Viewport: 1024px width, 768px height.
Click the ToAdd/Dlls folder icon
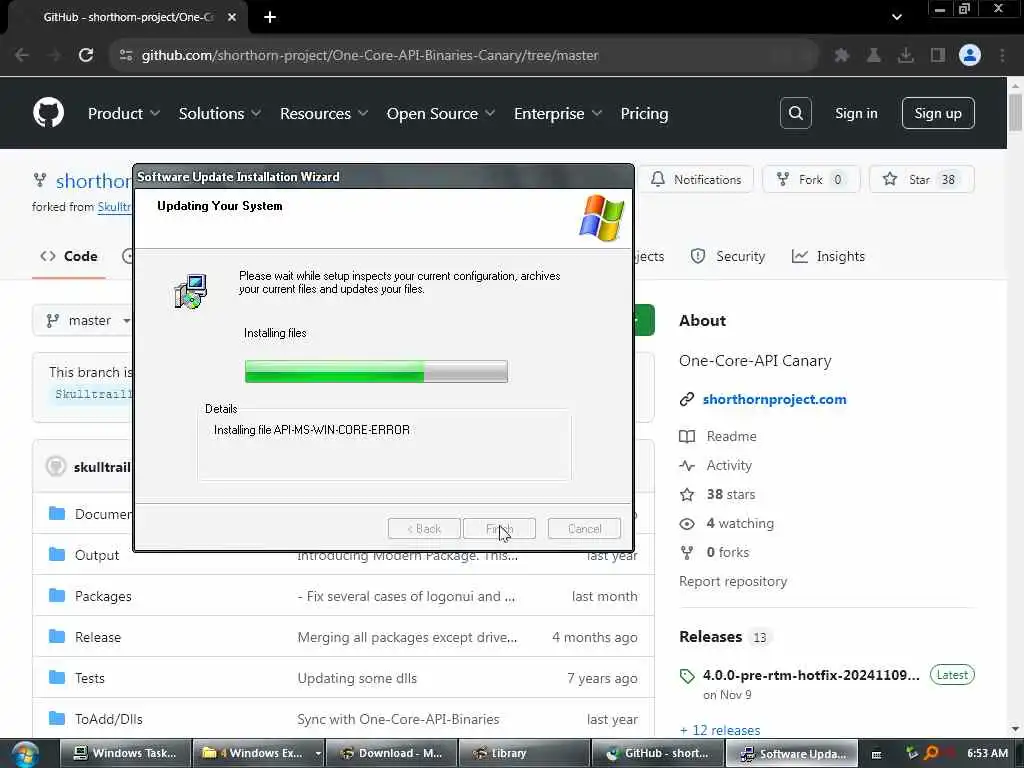(57, 718)
